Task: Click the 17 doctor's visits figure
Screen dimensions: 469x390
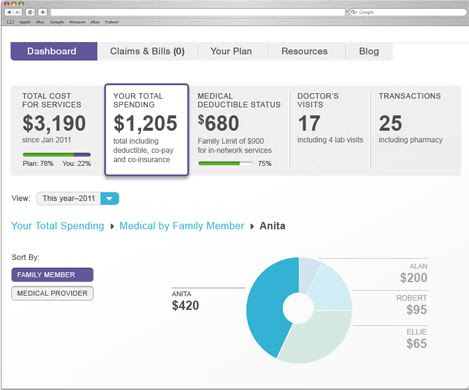Action: (x=309, y=123)
